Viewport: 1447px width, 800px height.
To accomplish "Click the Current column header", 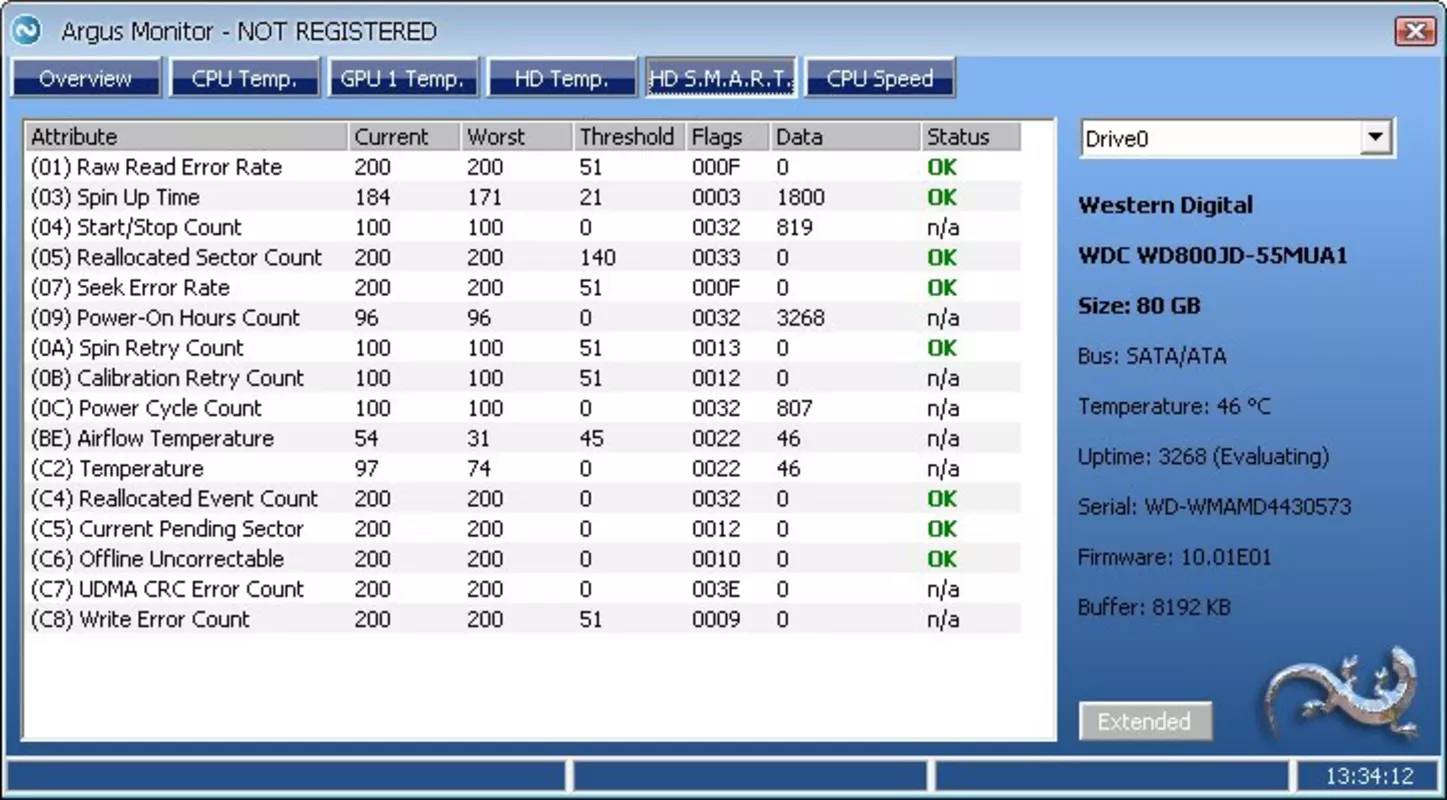I will [x=405, y=137].
